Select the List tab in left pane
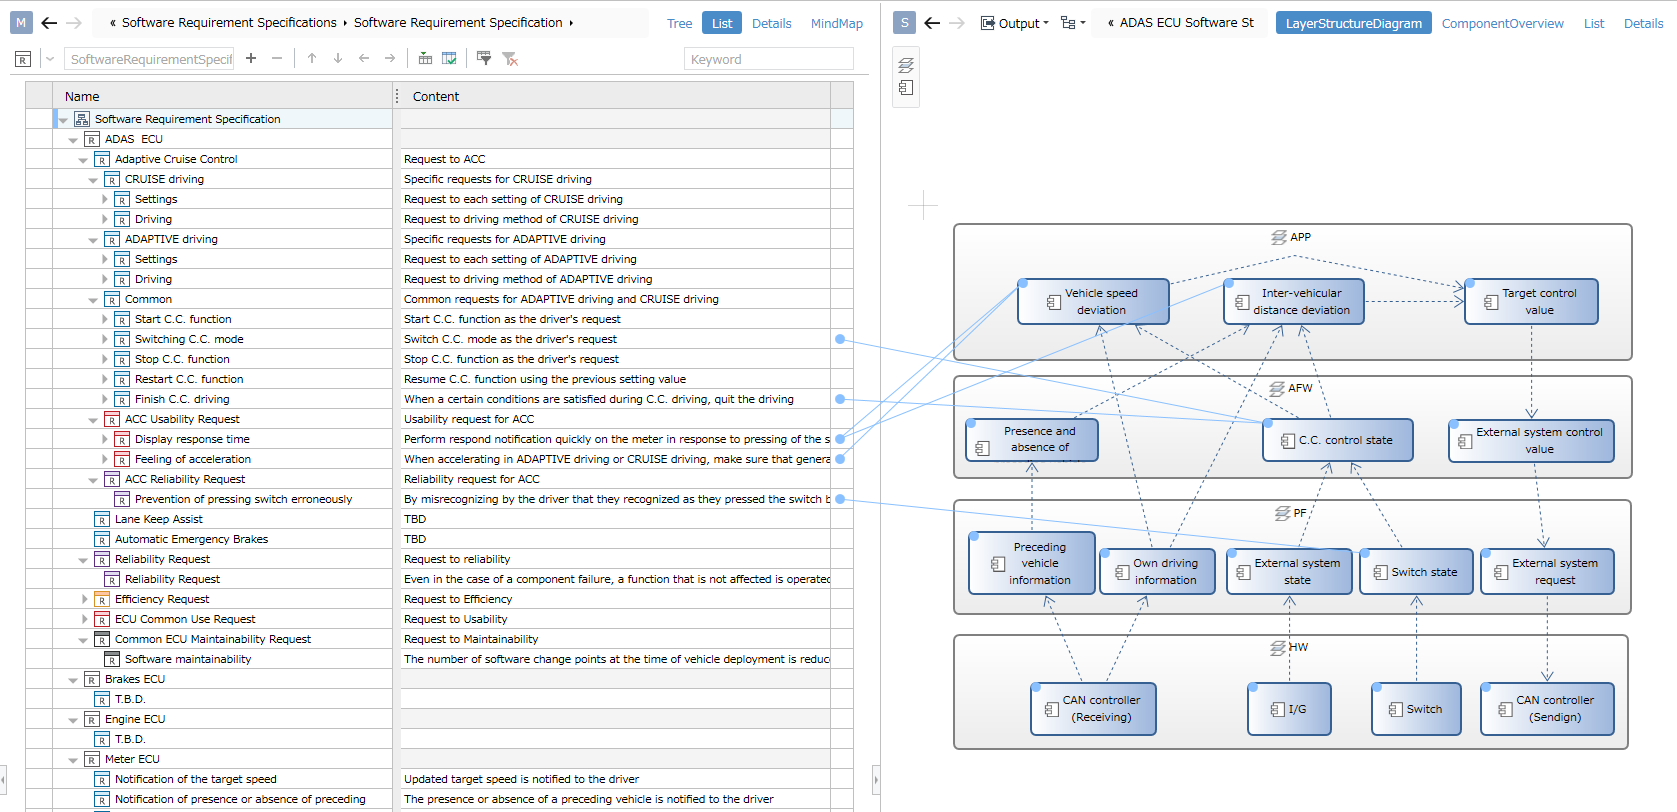1677x812 pixels. [722, 23]
